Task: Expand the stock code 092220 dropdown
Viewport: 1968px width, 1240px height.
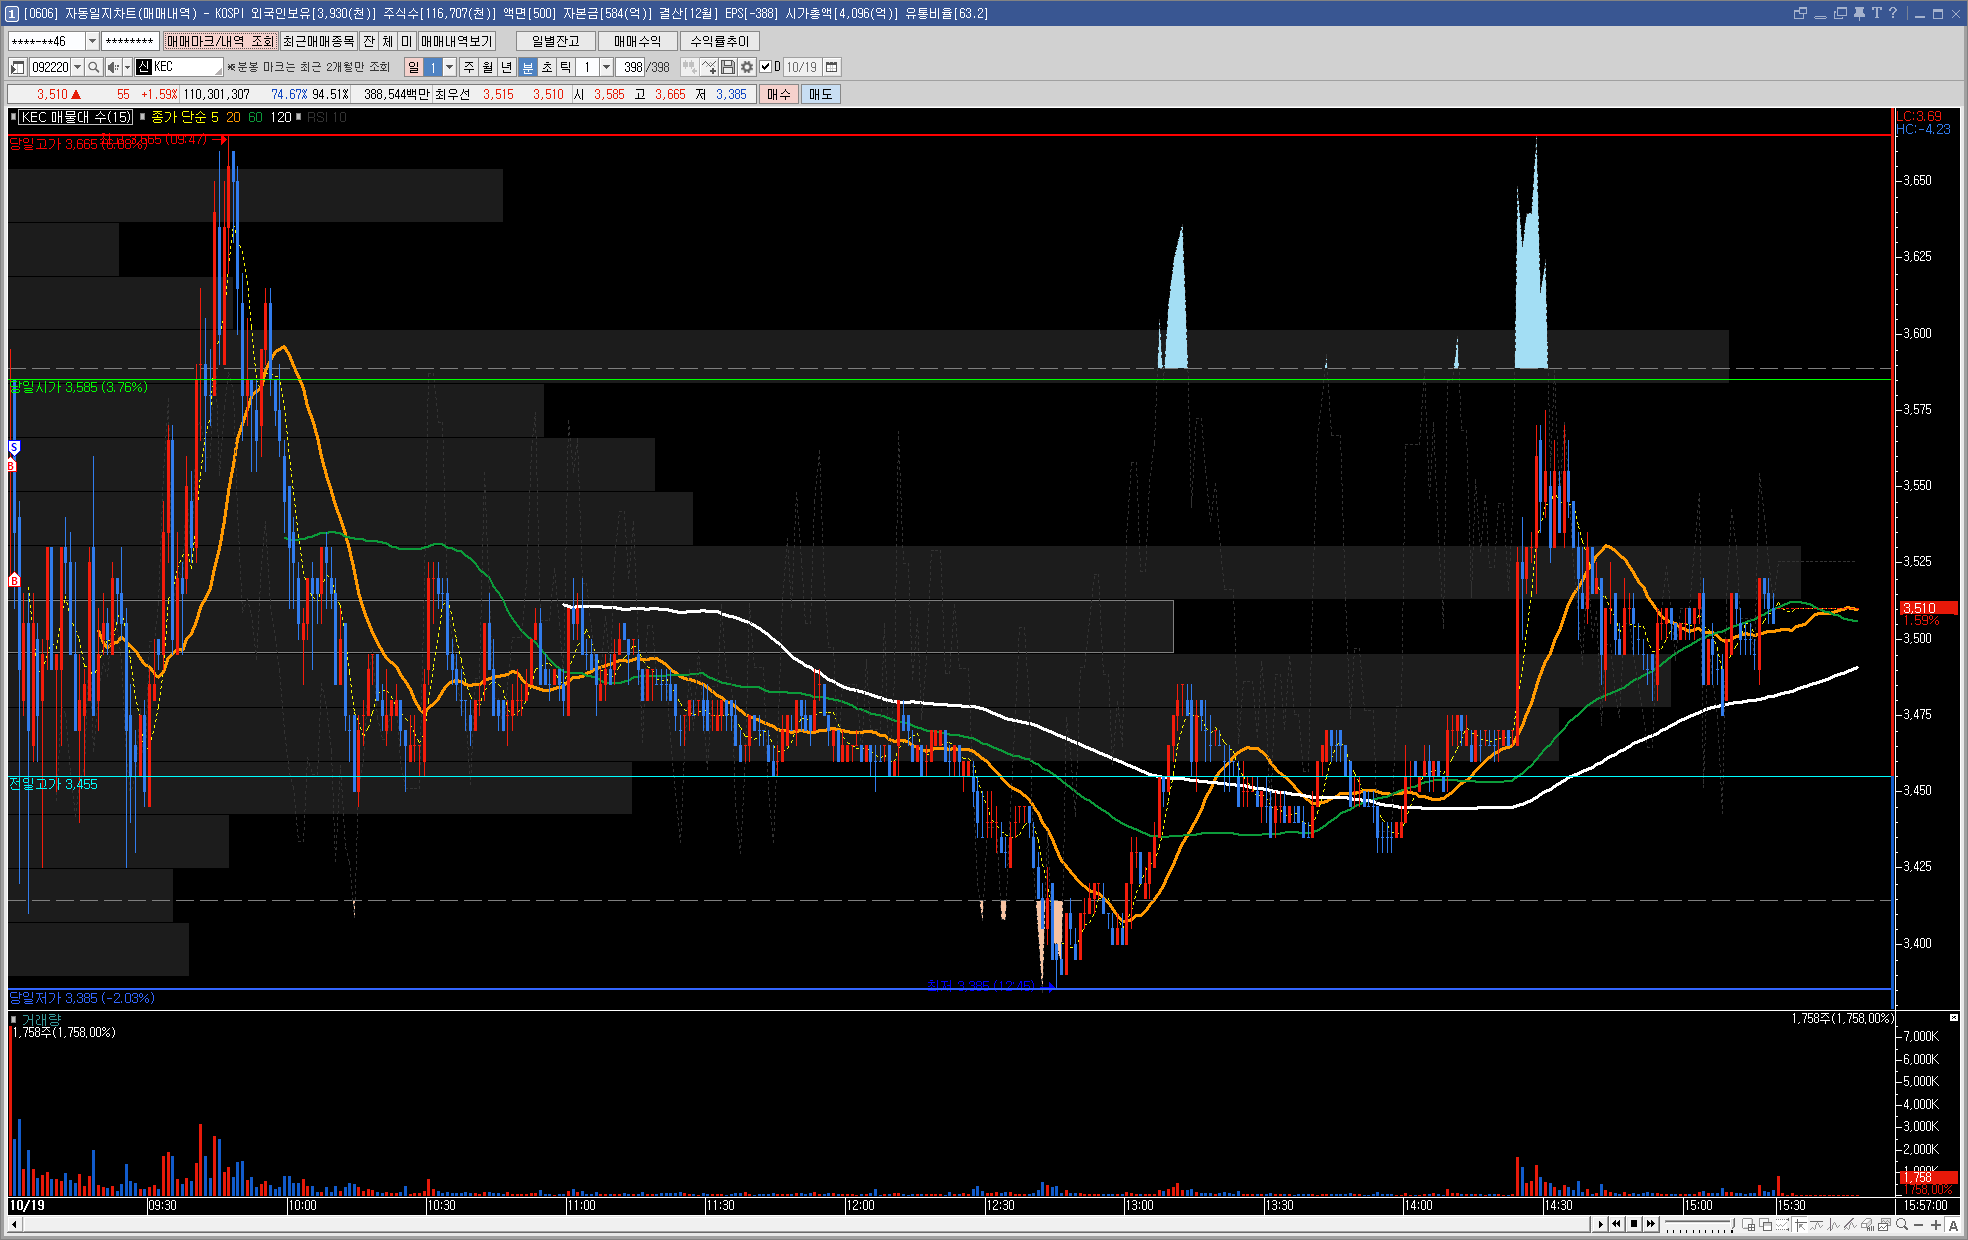Action: (x=77, y=67)
